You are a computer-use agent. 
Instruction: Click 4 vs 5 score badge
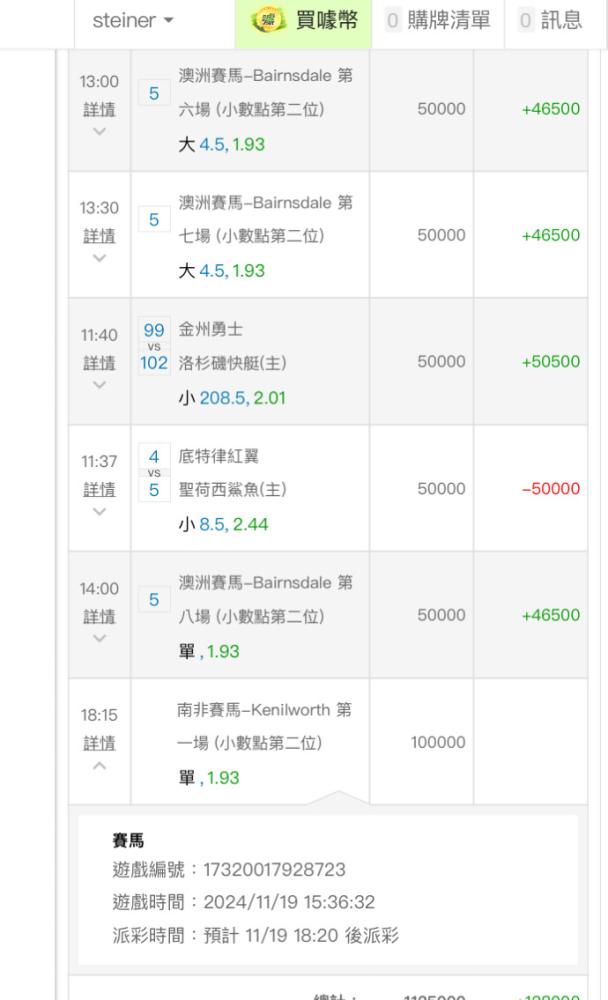pos(154,475)
